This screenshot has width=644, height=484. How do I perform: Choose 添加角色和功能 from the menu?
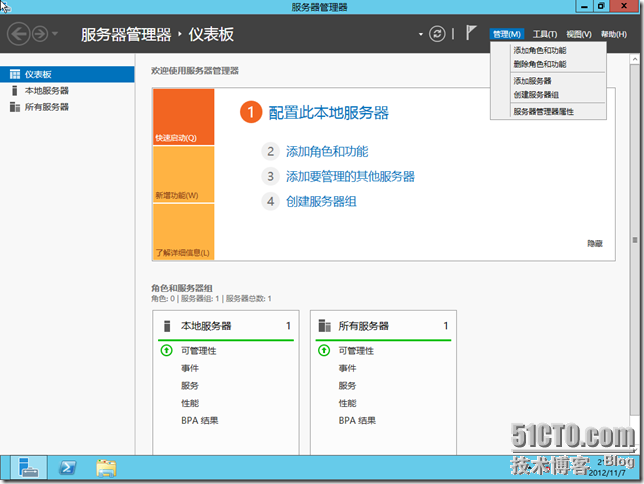(x=540, y=50)
